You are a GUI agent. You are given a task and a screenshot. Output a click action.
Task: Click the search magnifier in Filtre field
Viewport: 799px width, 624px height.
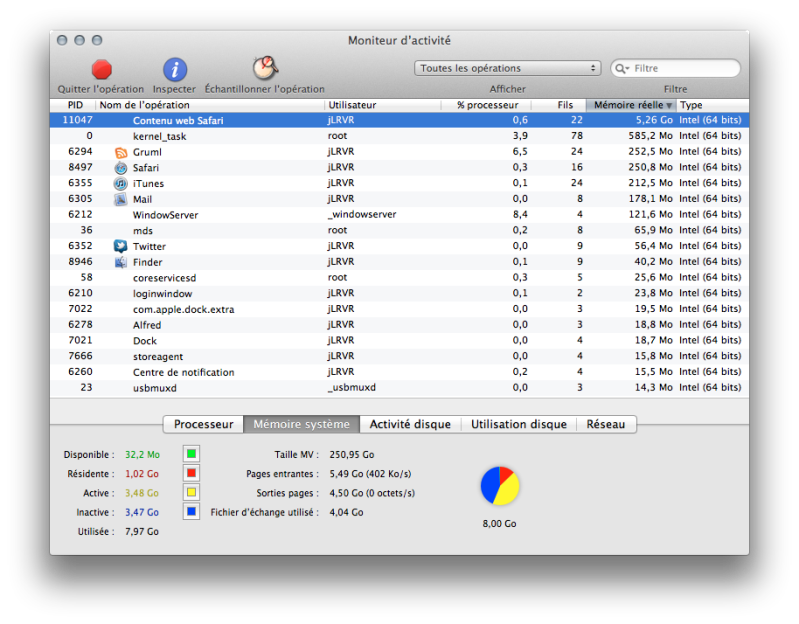click(622, 68)
